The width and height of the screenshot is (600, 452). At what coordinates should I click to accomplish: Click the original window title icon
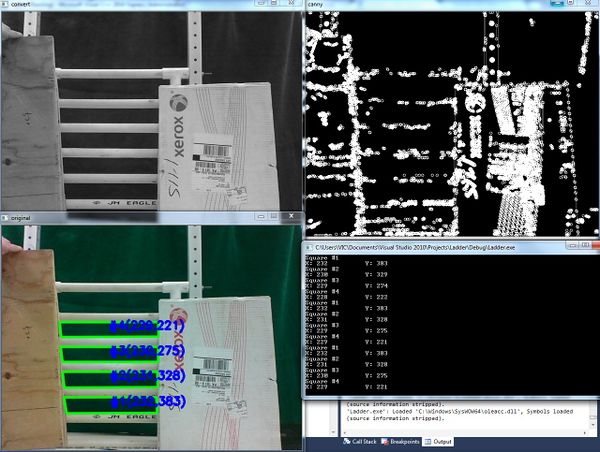point(5,218)
